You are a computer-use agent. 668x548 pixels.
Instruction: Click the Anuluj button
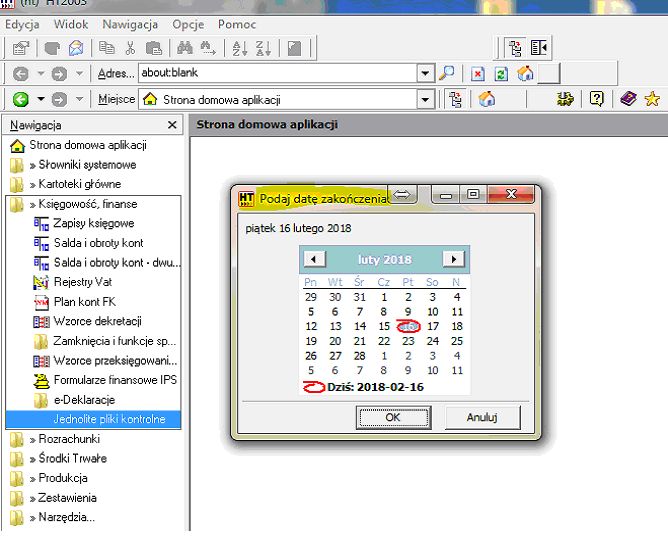[482, 417]
